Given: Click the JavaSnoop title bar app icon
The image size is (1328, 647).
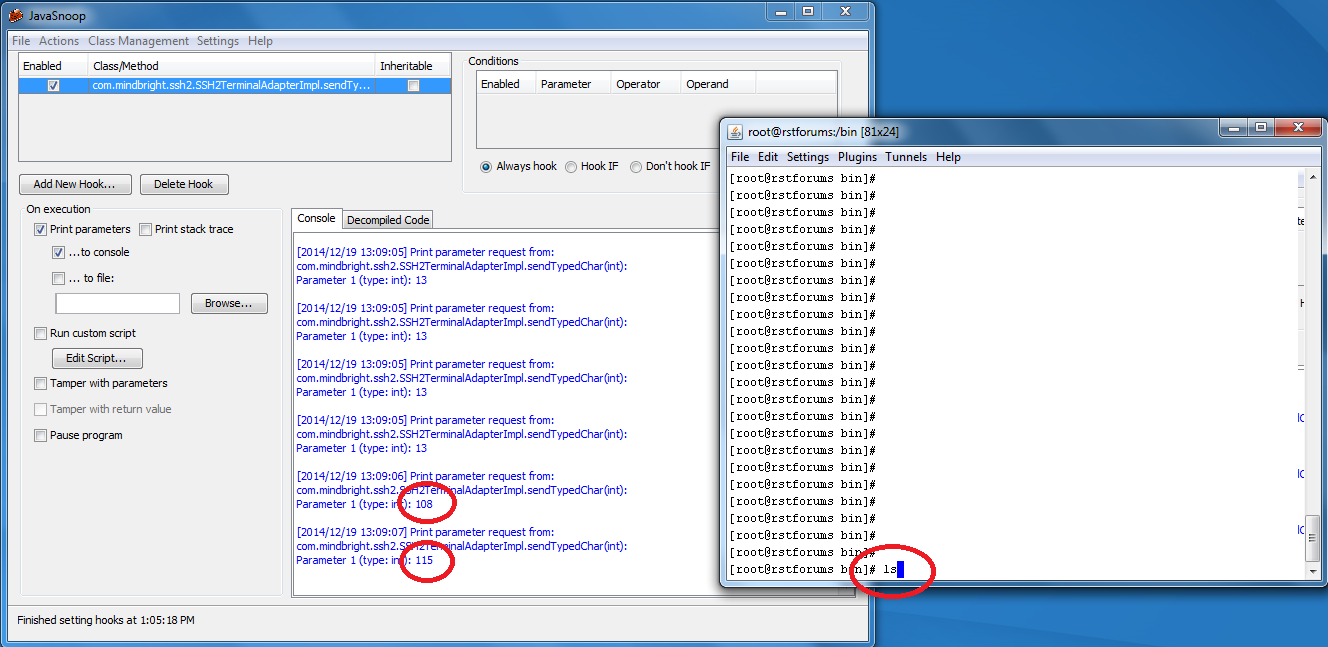Looking at the screenshot, I should (x=16, y=14).
